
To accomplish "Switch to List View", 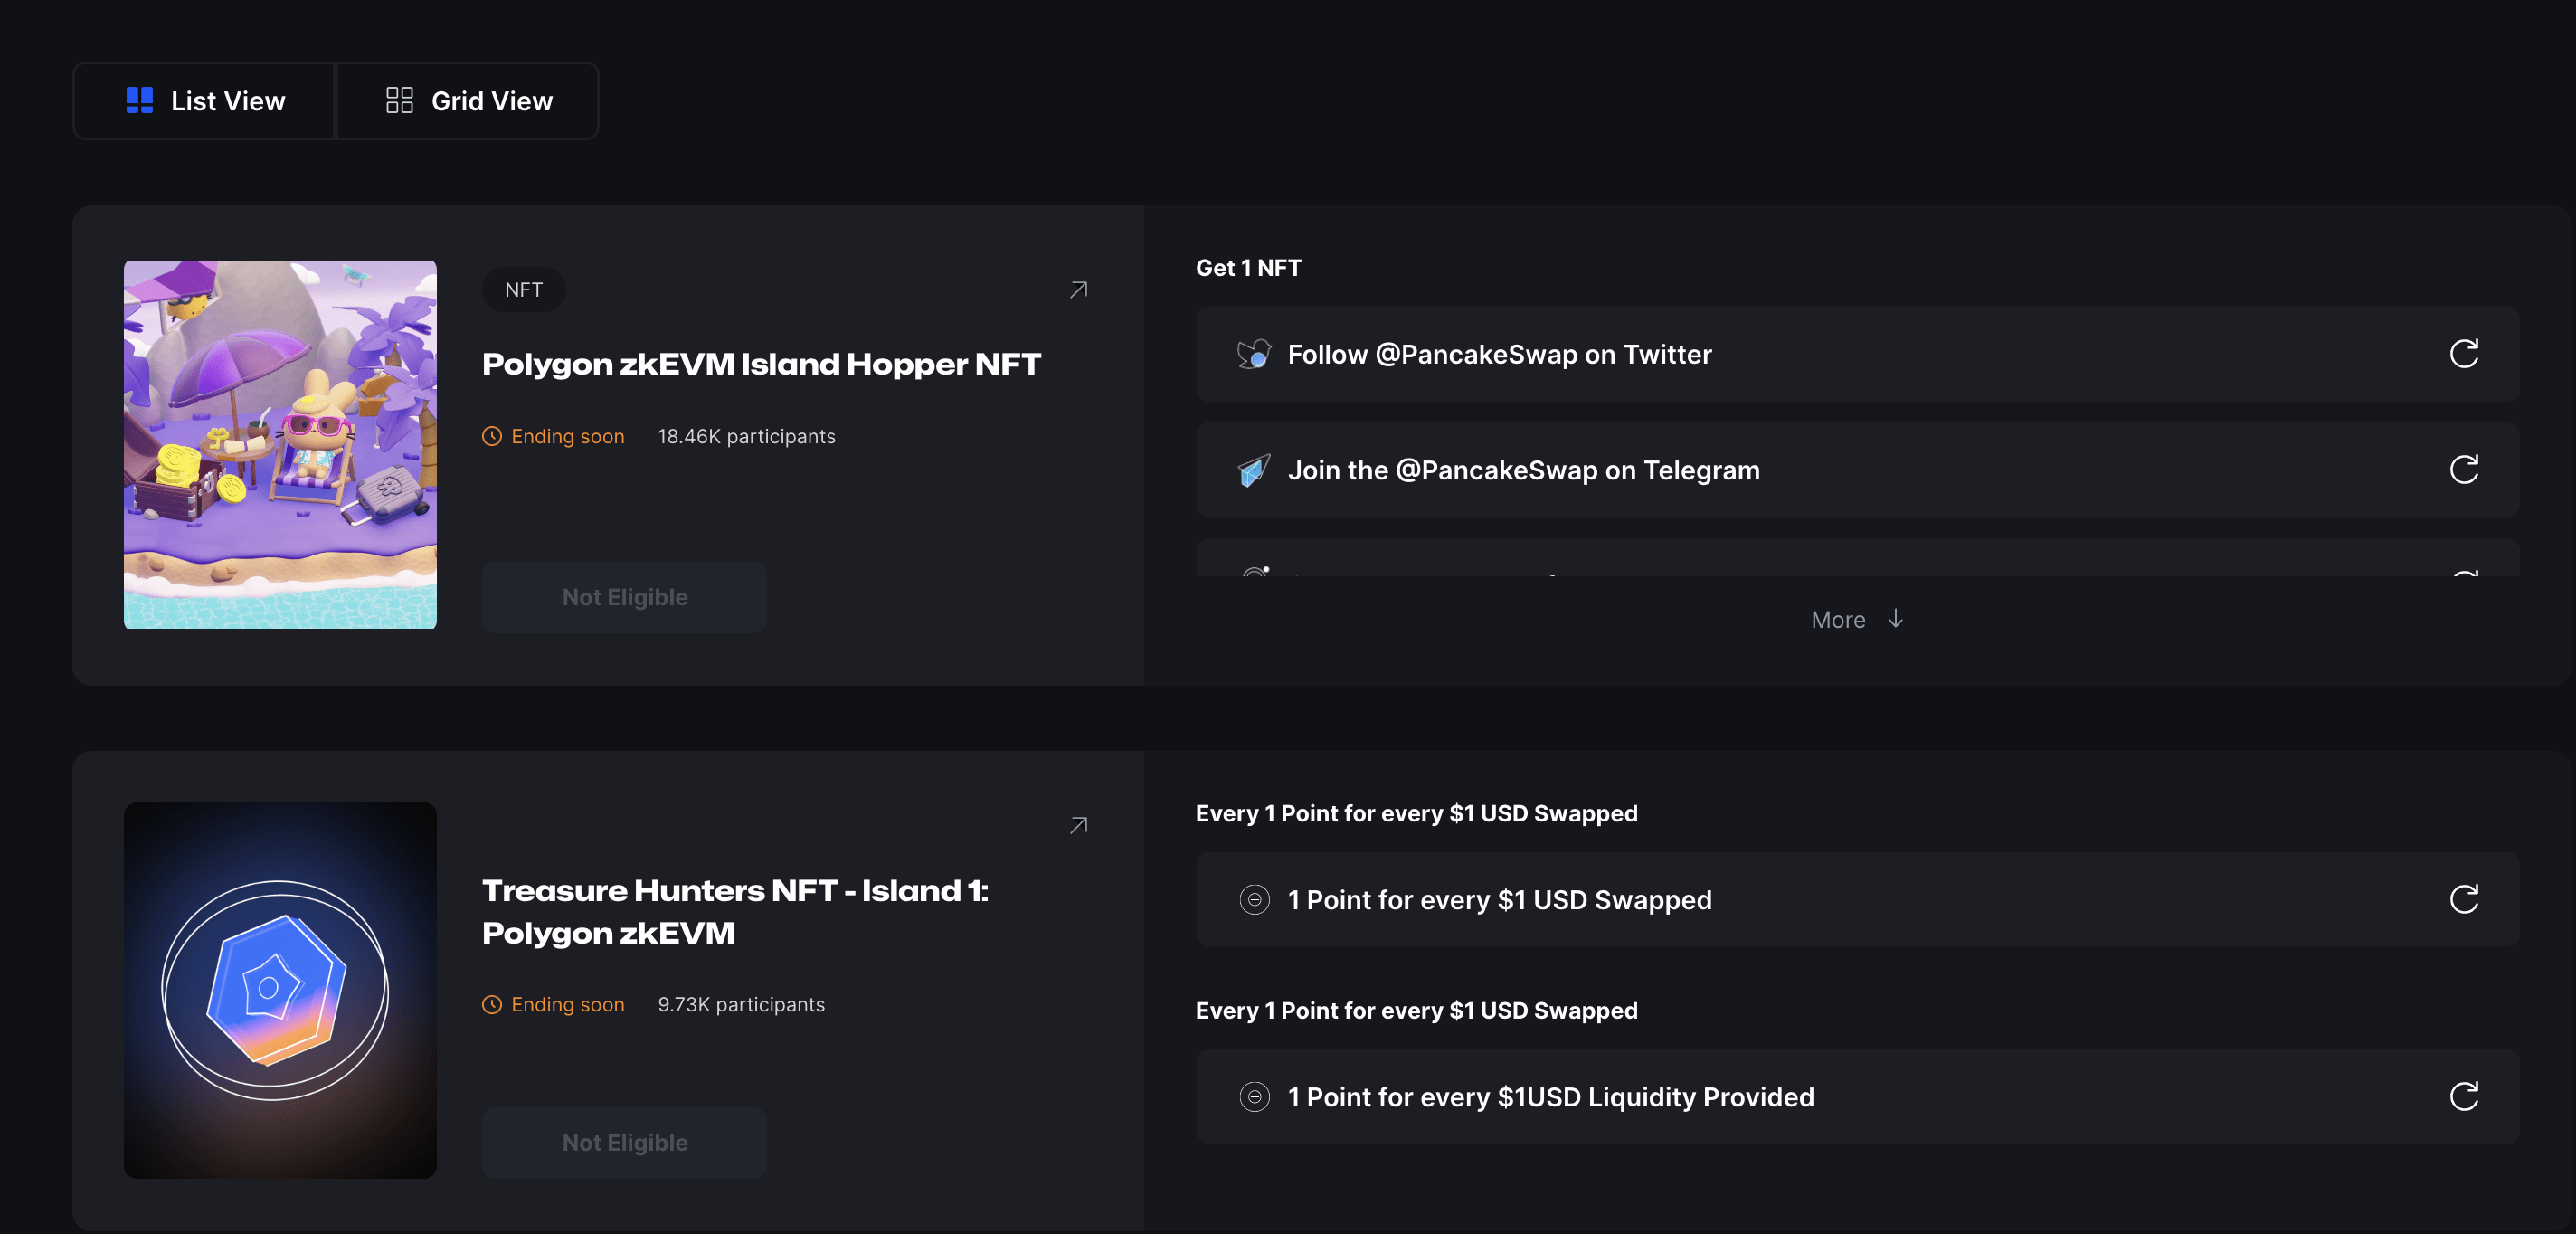I will [206, 101].
